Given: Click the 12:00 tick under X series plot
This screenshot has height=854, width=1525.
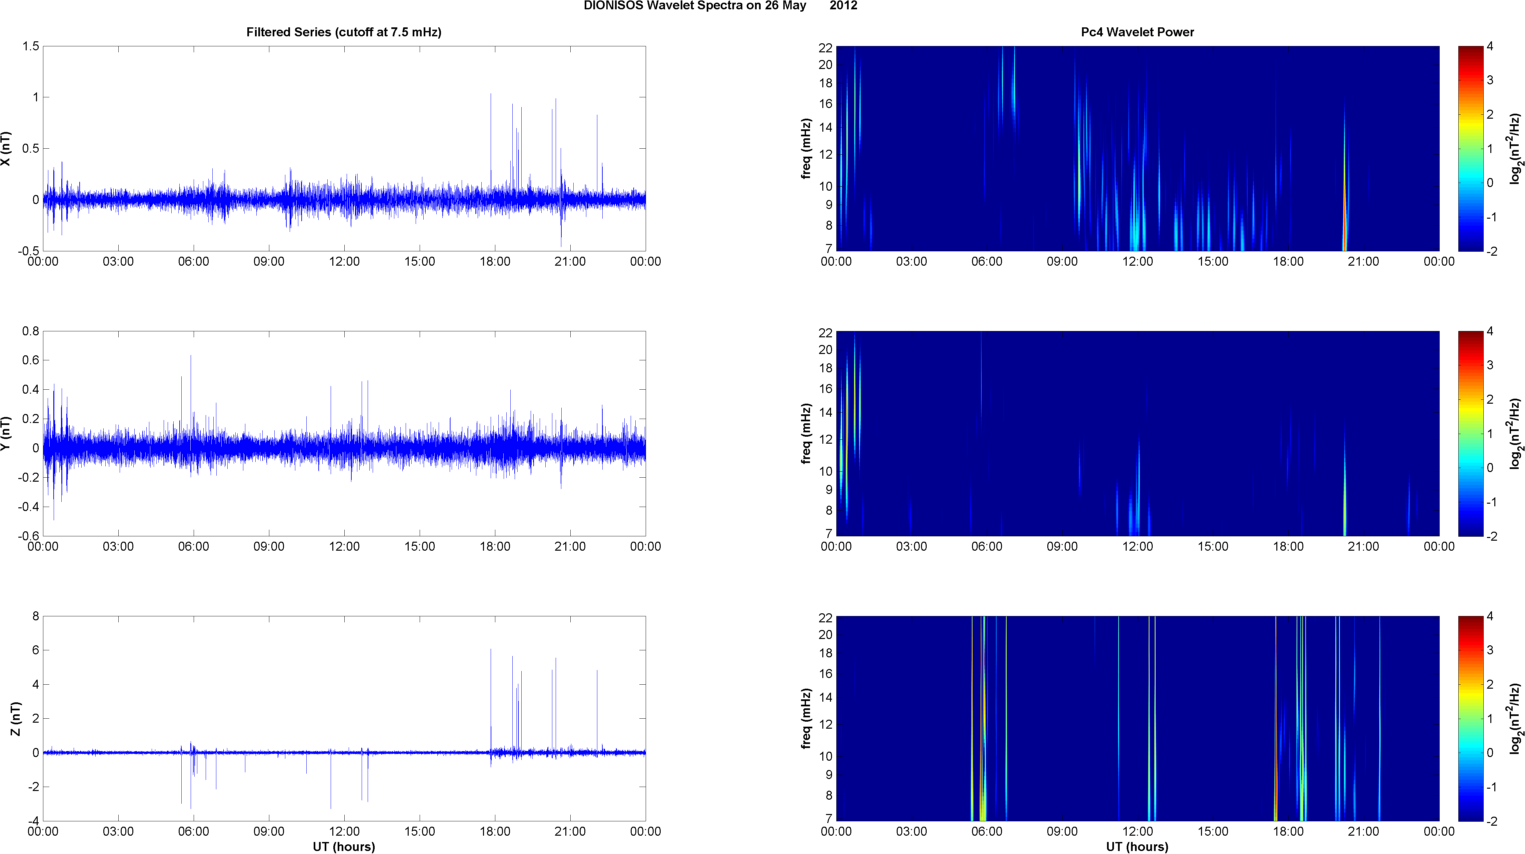Looking at the screenshot, I should click(x=344, y=262).
